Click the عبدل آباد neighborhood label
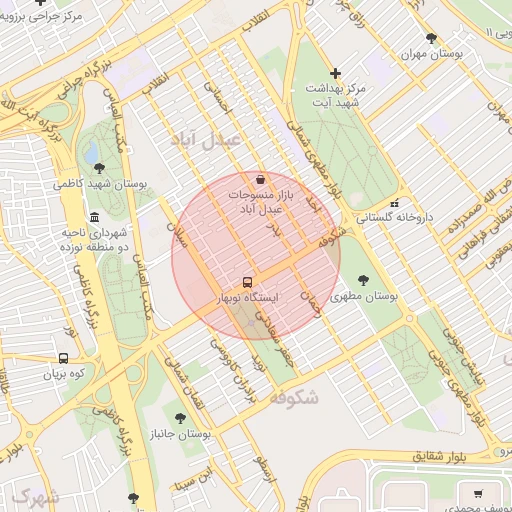This screenshot has height=512, width=512. tap(206, 140)
